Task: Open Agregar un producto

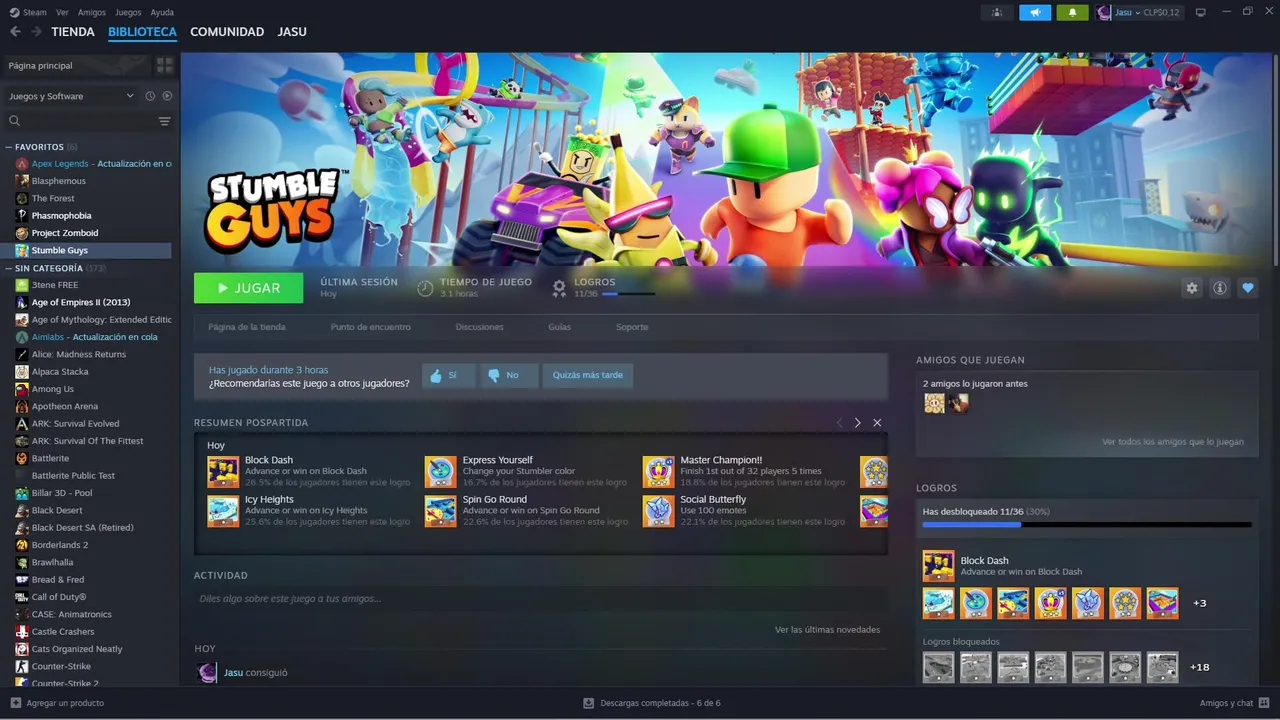Action: point(57,703)
